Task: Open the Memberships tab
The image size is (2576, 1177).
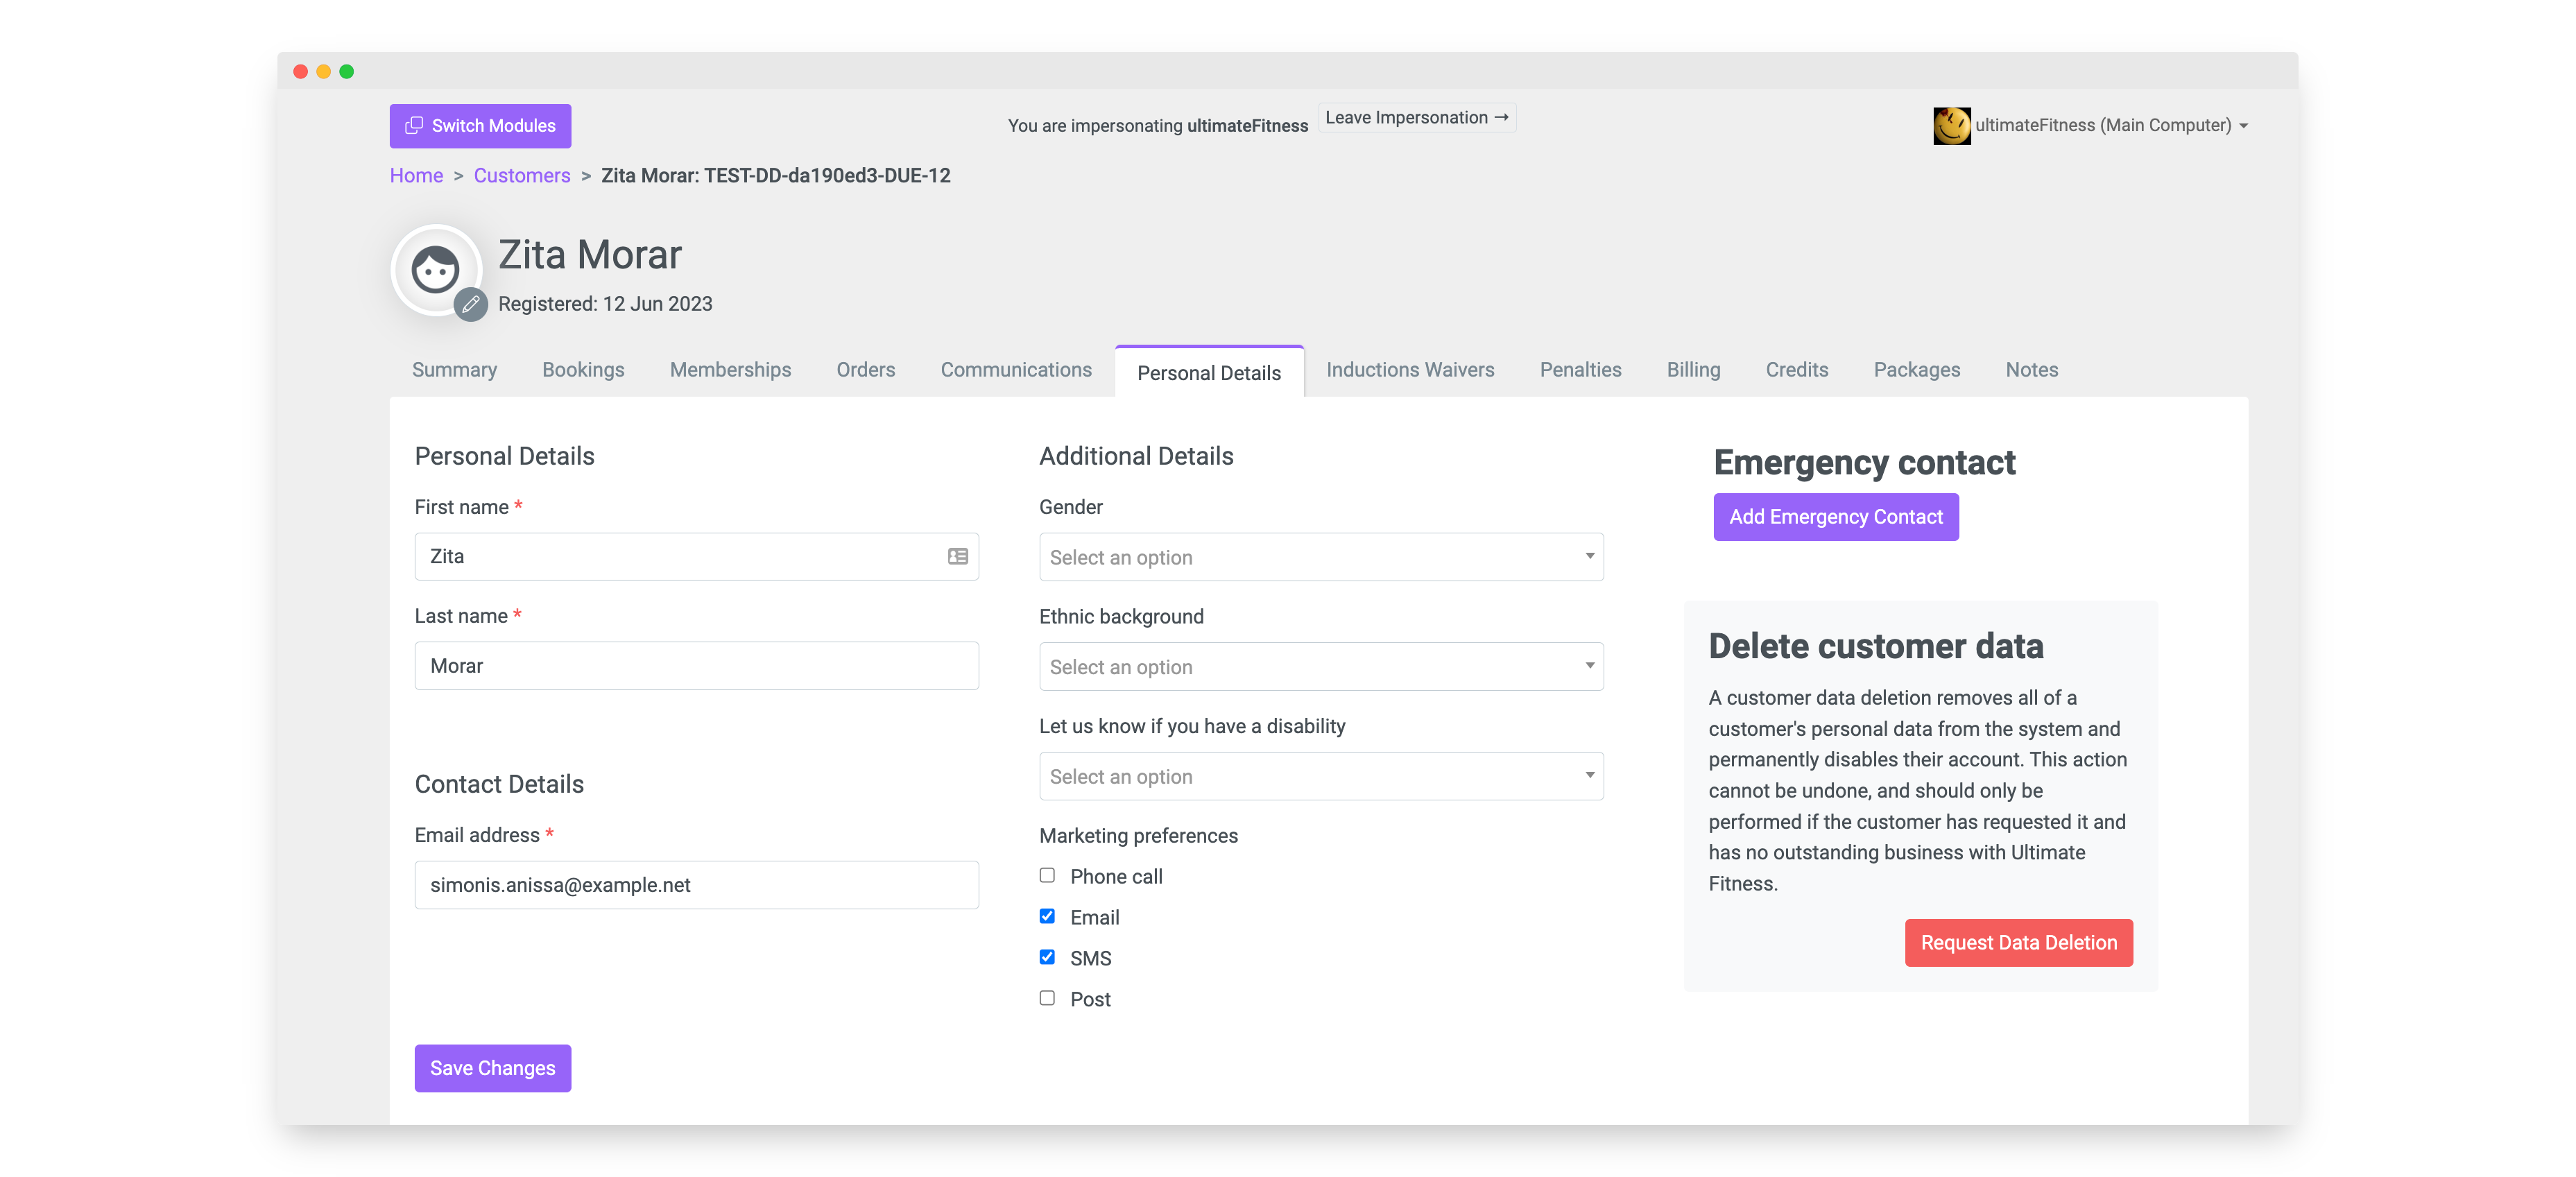Action: [x=730, y=370]
